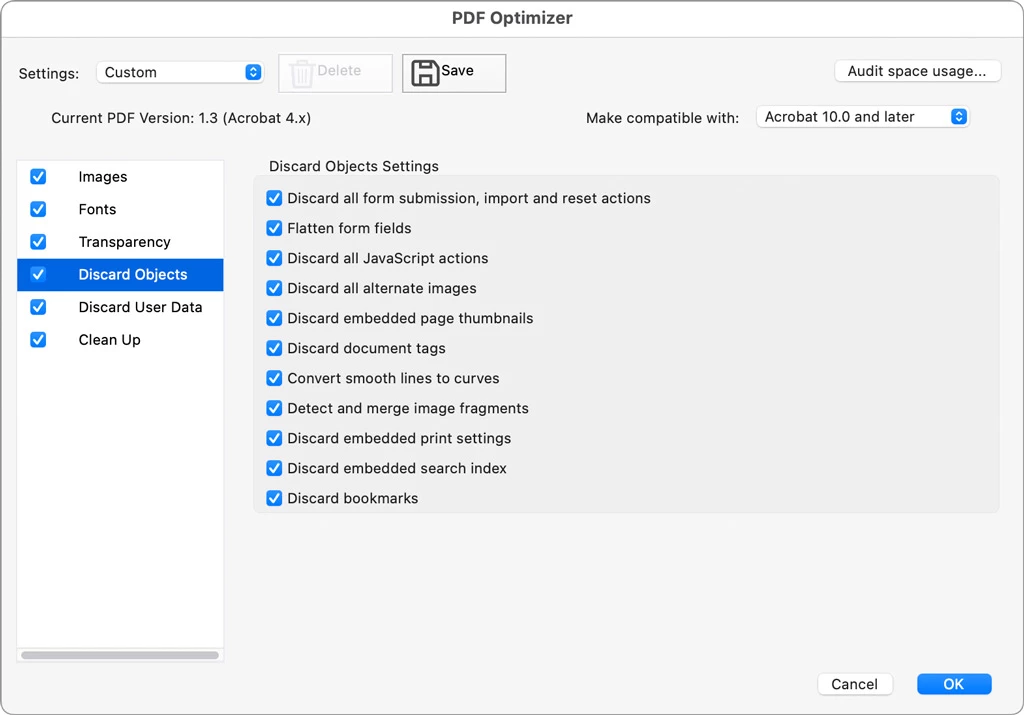Toggle the Discard Objects panel checkbox
This screenshot has width=1024, height=715.
click(39, 274)
